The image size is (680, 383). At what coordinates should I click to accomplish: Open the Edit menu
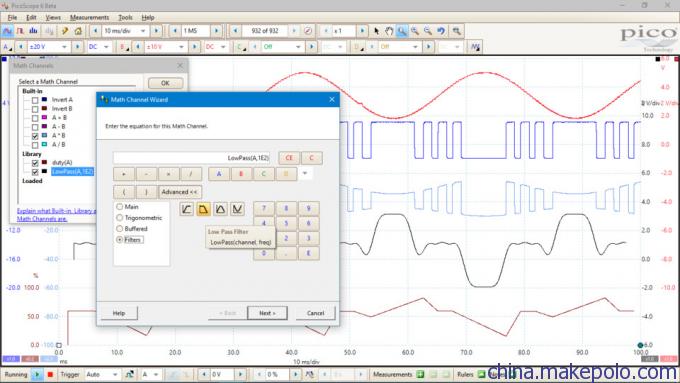tap(31, 17)
